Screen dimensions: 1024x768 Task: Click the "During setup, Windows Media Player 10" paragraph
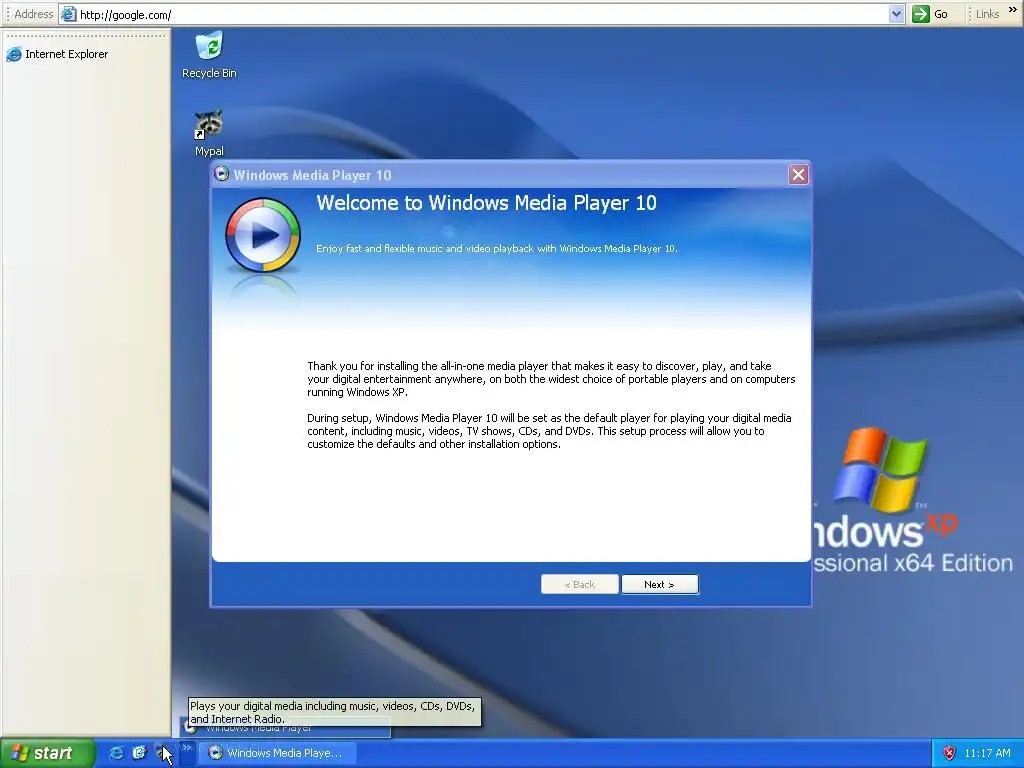(x=549, y=431)
